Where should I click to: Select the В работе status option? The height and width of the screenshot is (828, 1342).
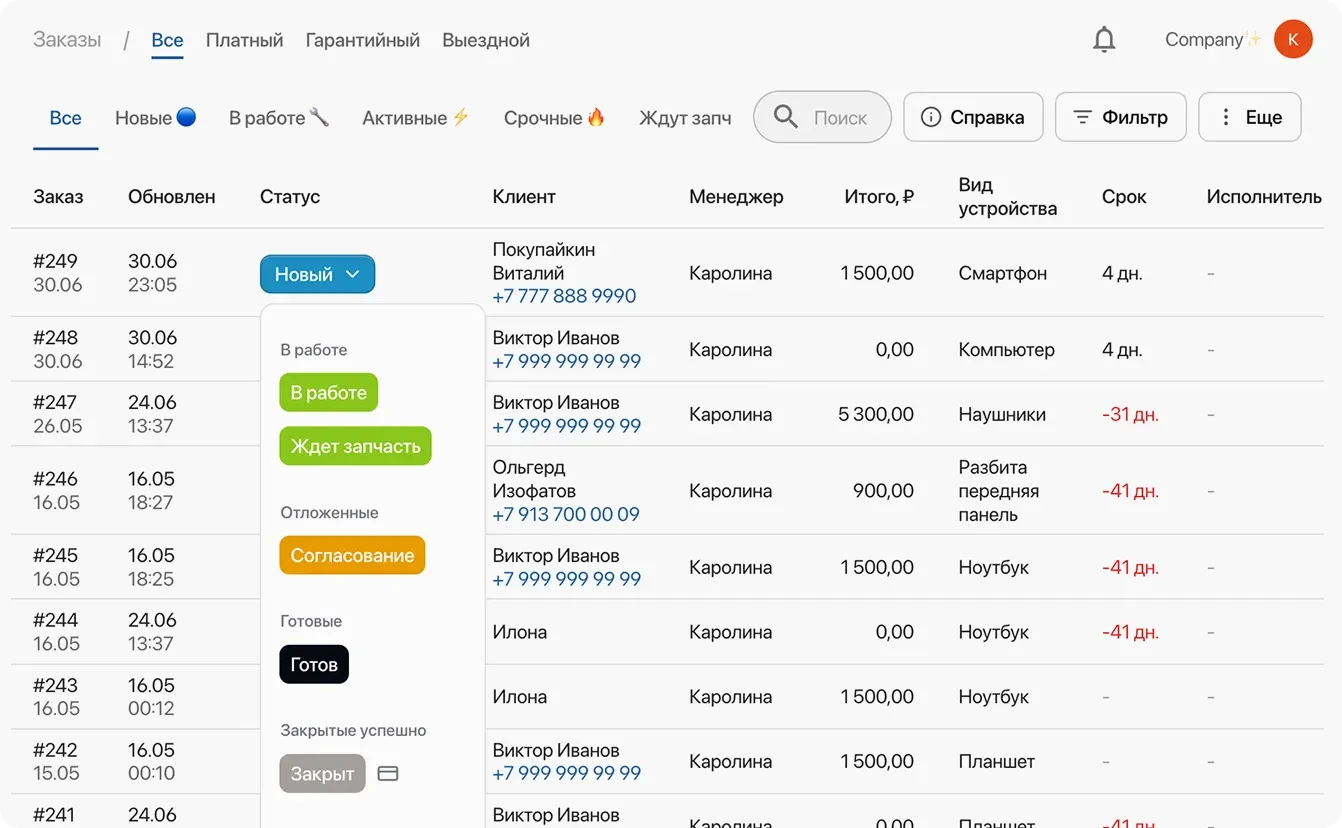click(328, 393)
